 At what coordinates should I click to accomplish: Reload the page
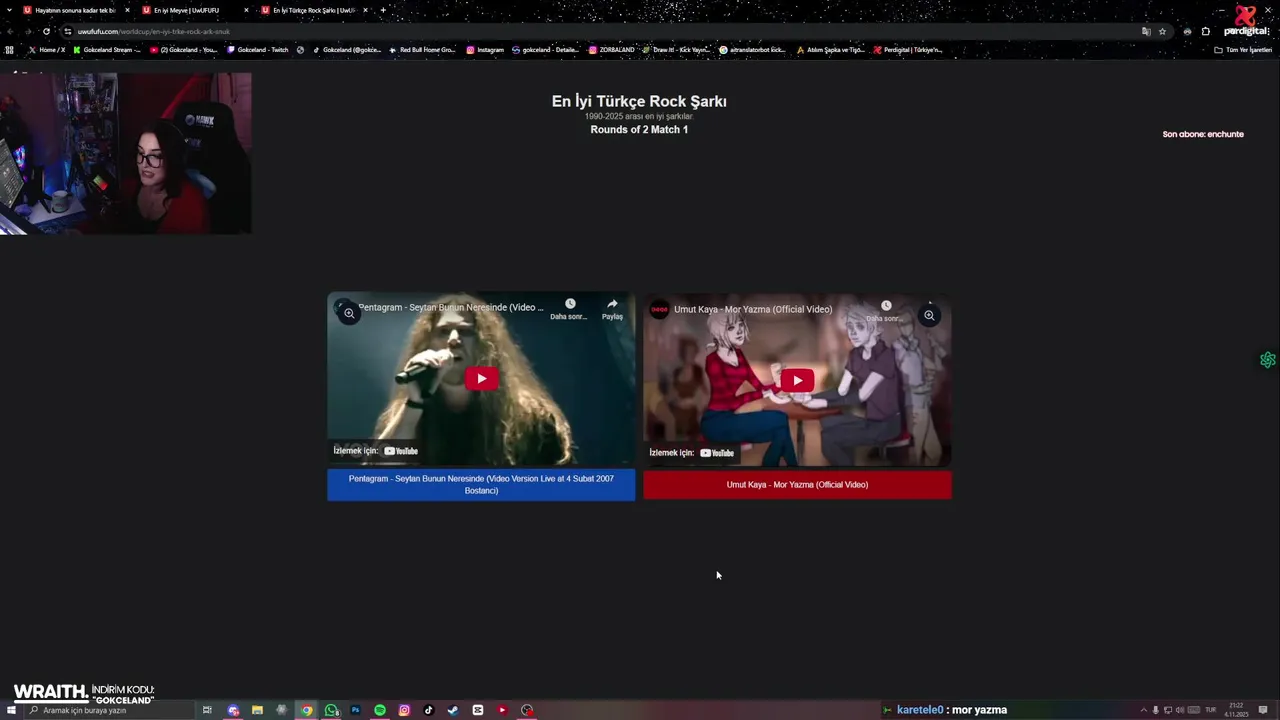(x=46, y=31)
